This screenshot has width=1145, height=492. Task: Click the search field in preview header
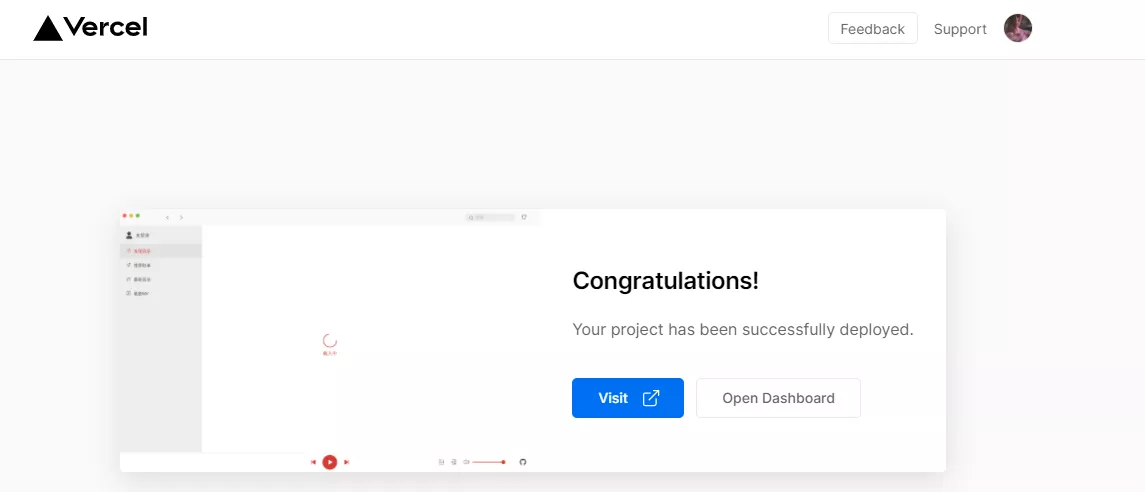[x=491, y=218]
